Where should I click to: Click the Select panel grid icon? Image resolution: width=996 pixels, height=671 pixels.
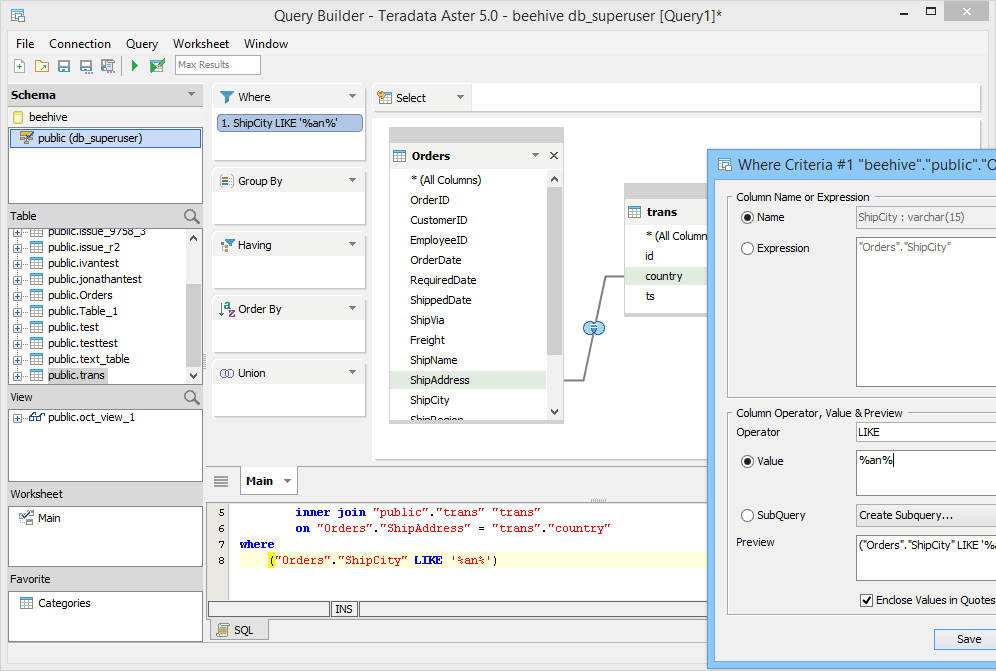coord(384,97)
